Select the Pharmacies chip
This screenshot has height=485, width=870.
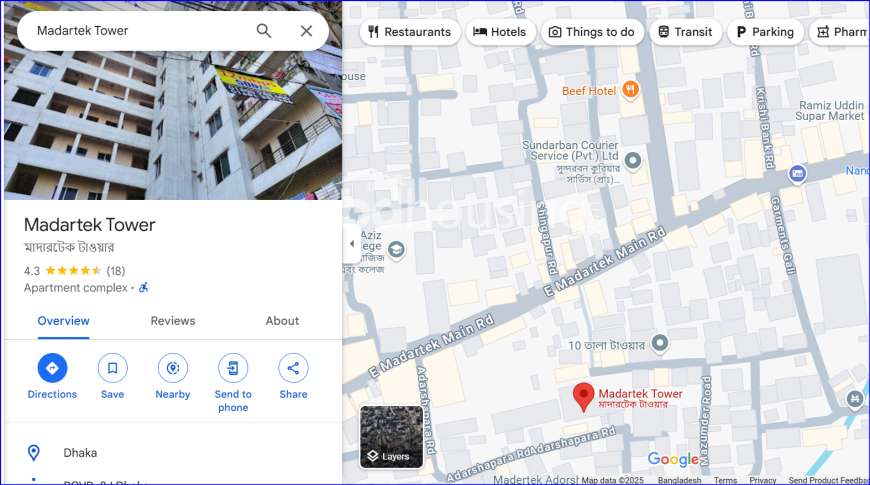(x=840, y=32)
